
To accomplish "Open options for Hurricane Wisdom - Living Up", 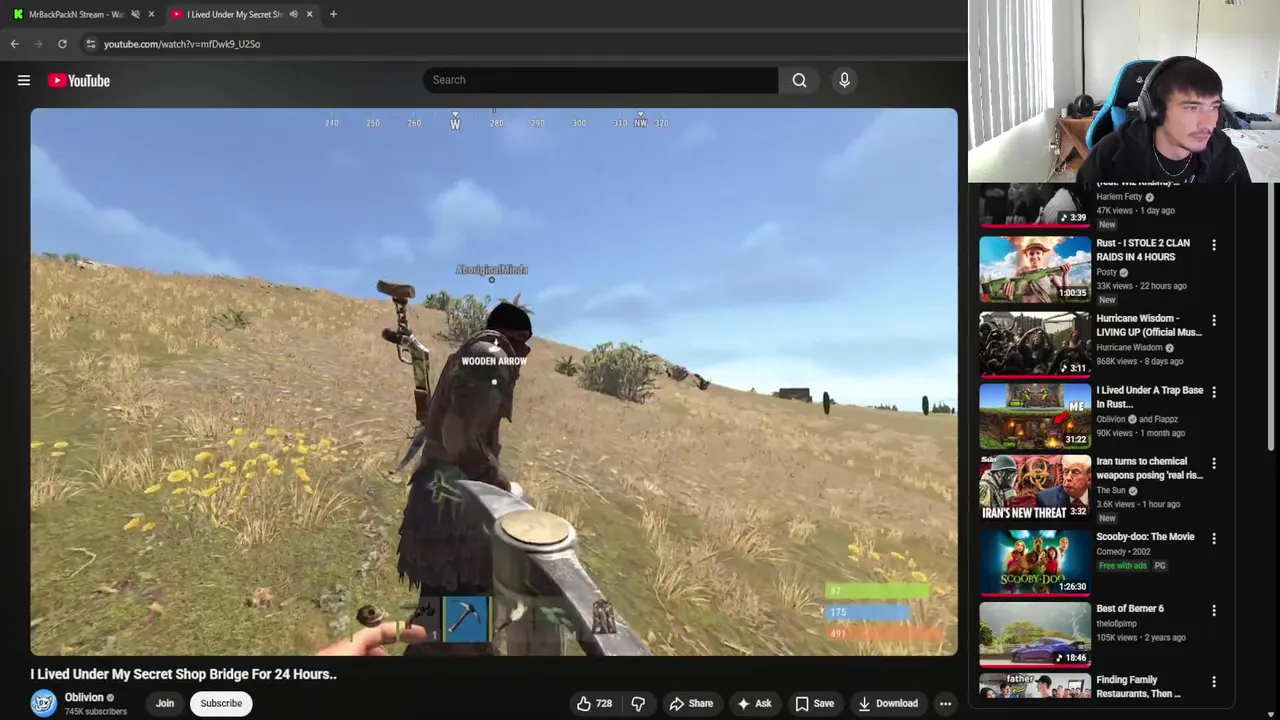I will coord(1214,321).
